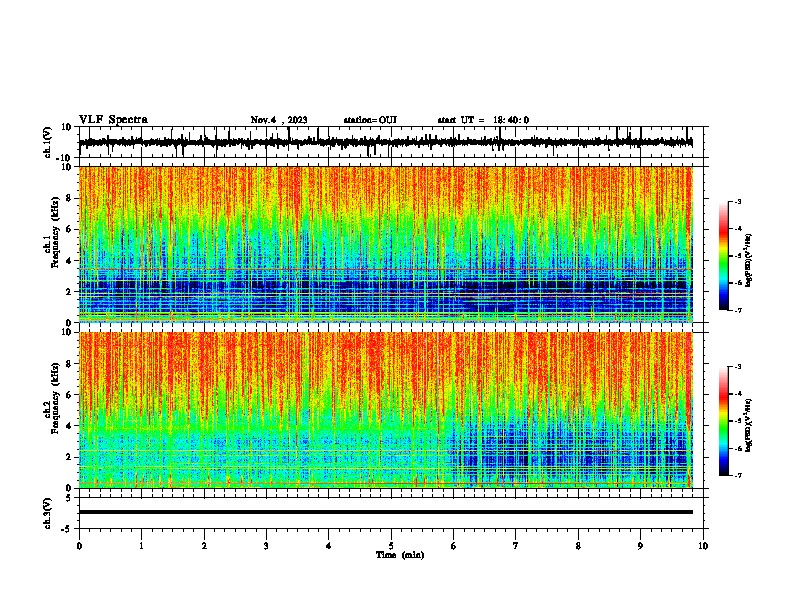Click the '-3' label on ch.1 color scale
The height and width of the screenshot is (612, 792).
(x=737, y=201)
